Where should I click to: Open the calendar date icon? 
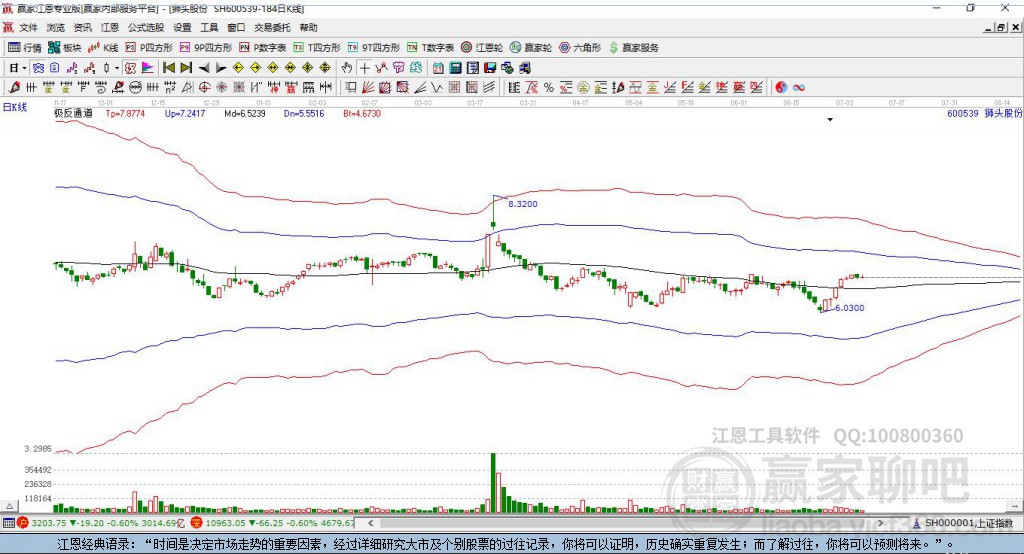(x=438, y=68)
